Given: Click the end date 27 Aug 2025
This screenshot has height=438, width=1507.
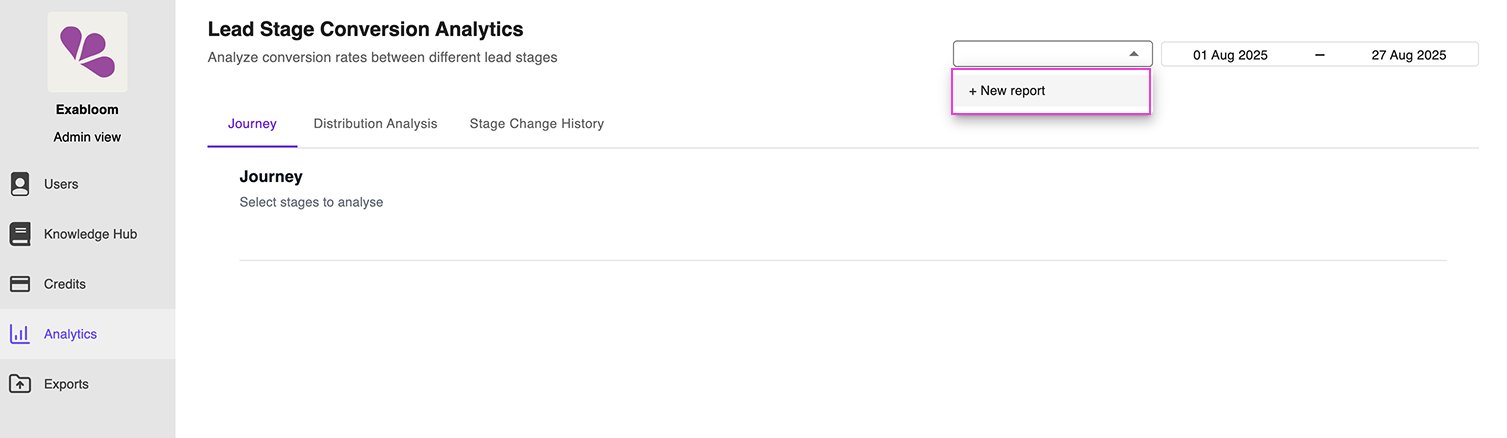Looking at the screenshot, I should tap(1408, 55).
